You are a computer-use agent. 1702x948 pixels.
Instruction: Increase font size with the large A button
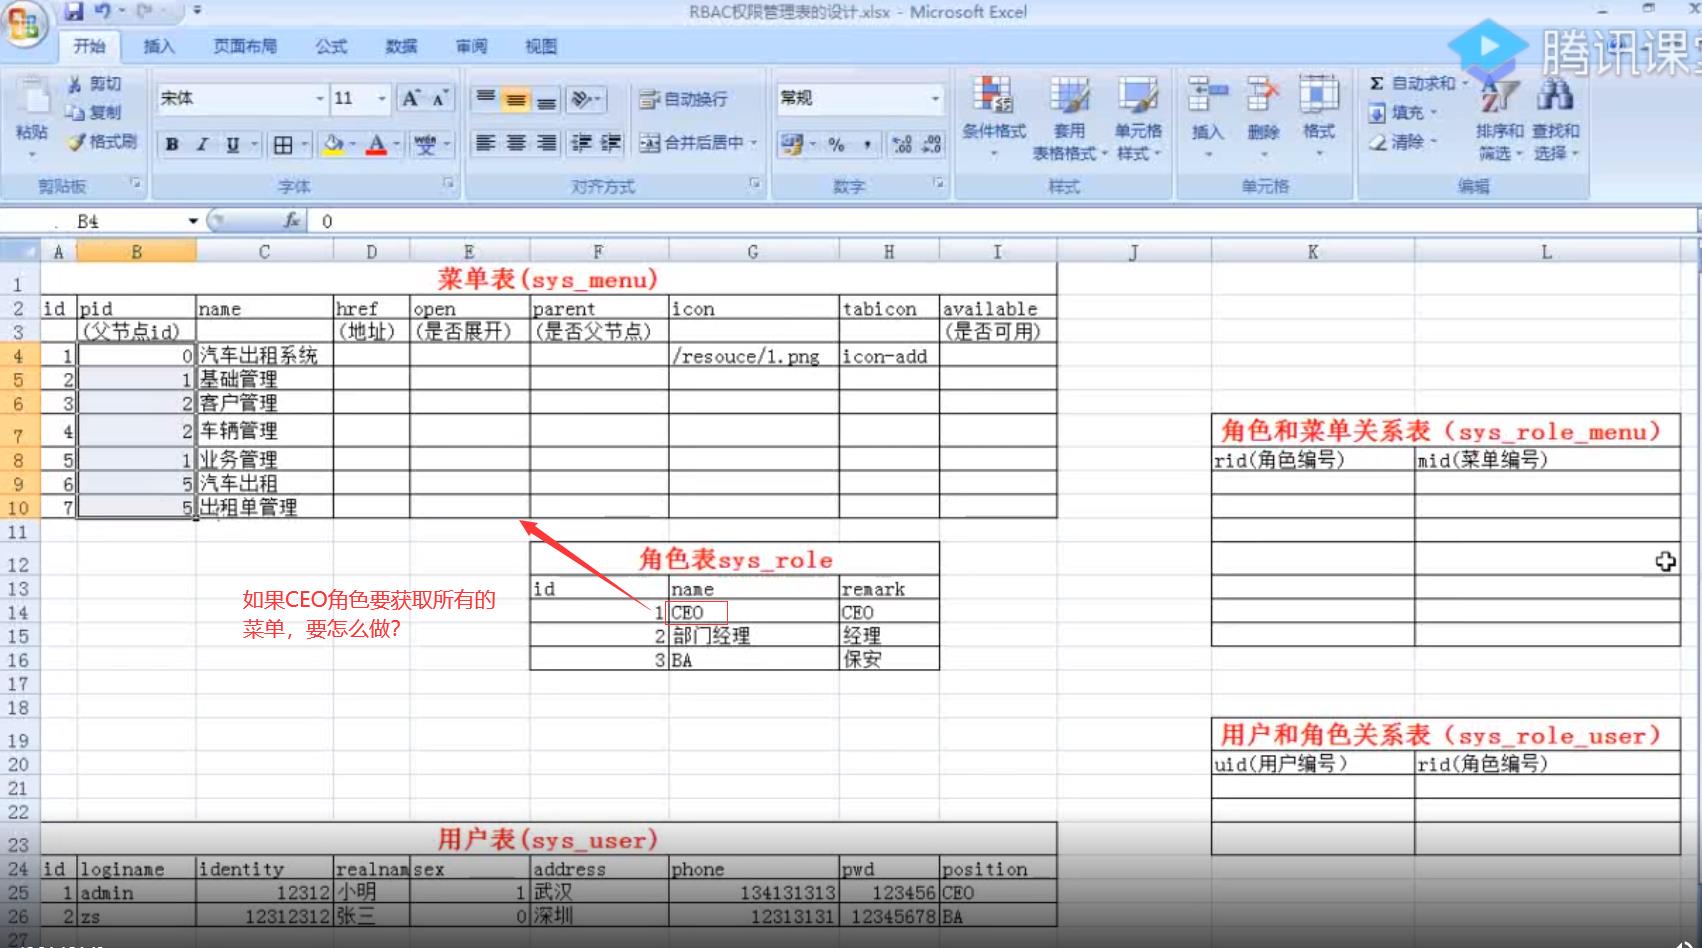click(x=410, y=98)
